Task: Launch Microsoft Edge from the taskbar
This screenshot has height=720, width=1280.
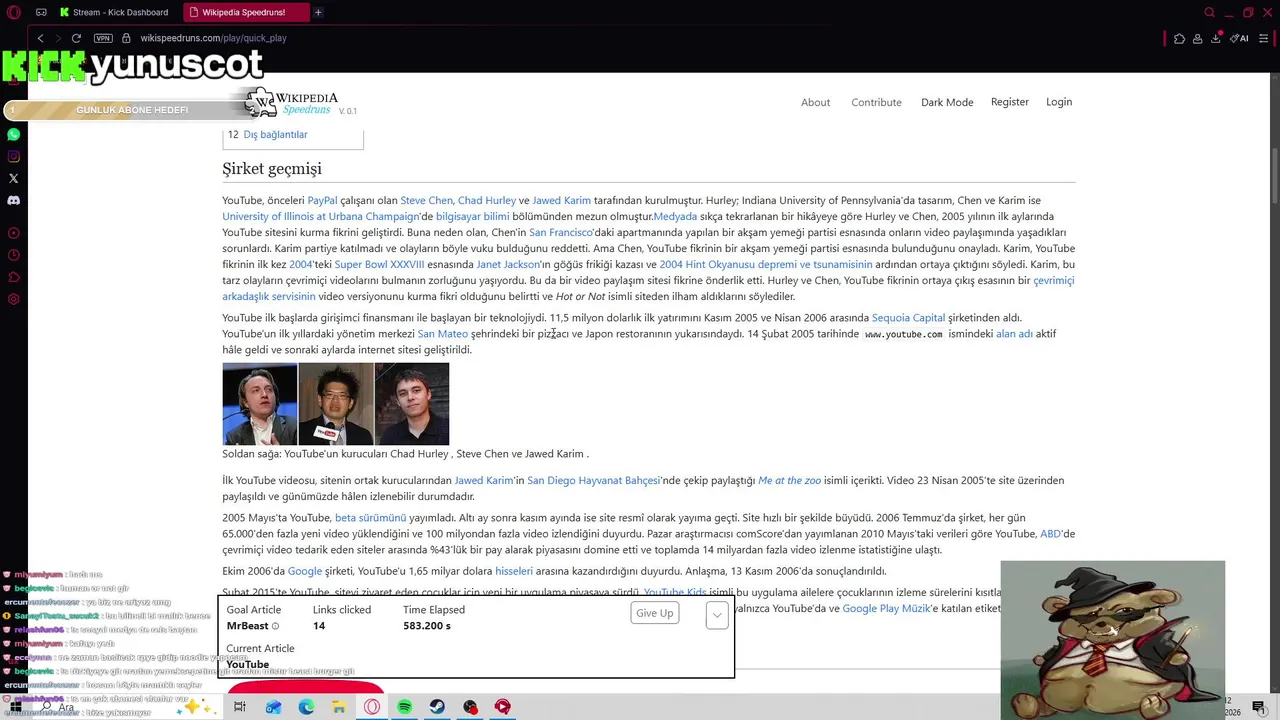Action: [x=306, y=707]
